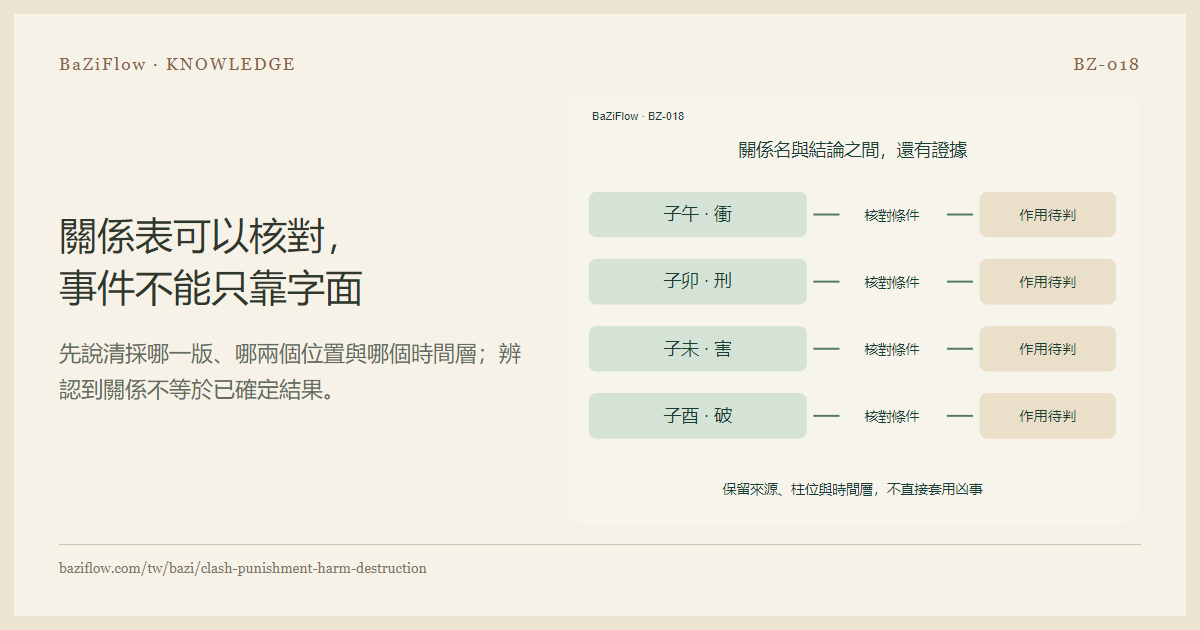The height and width of the screenshot is (630, 1200).
Task: Select the 子酉 · 破 relation box
Action: tap(698, 415)
